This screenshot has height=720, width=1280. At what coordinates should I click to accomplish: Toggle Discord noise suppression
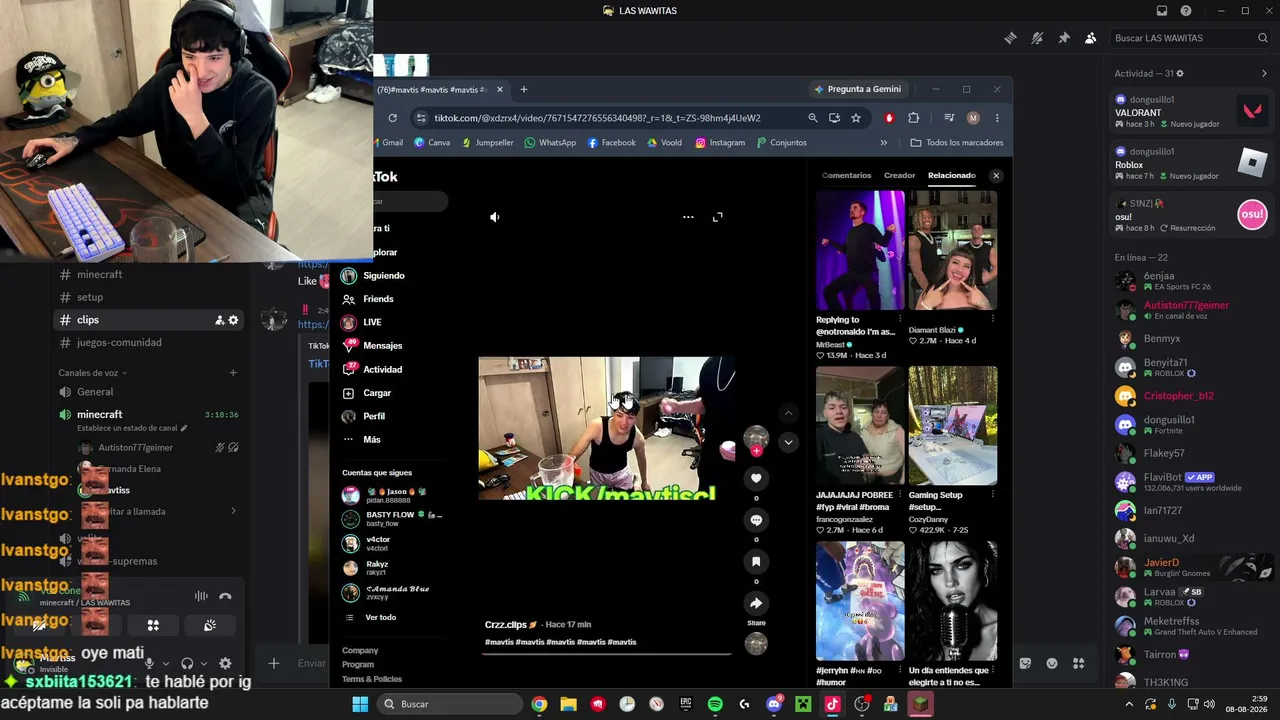point(201,596)
